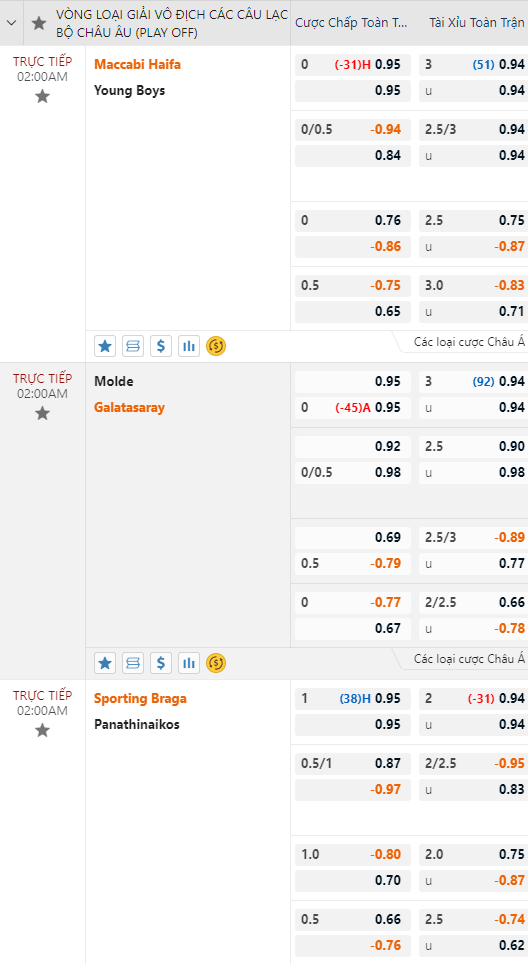This screenshot has width=528, height=964.
Task: Click blue star icon in Molde match toolbar
Action: [105, 663]
